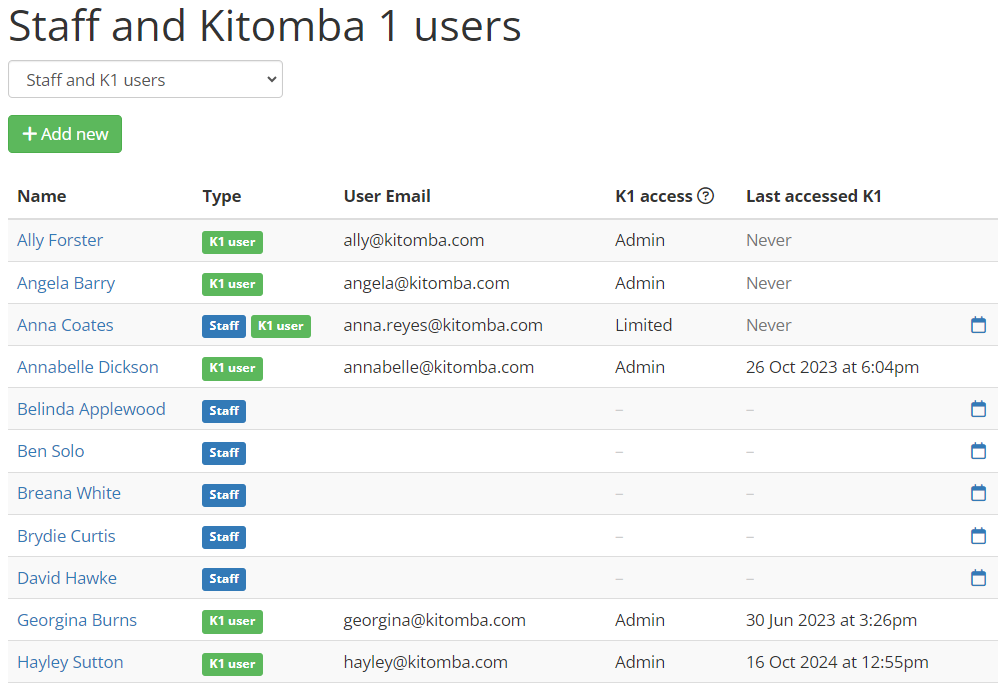Image resolution: width=1002 pixels, height=683 pixels.
Task: Click the Staff badge for Brydie Curtis
Action: (x=224, y=537)
